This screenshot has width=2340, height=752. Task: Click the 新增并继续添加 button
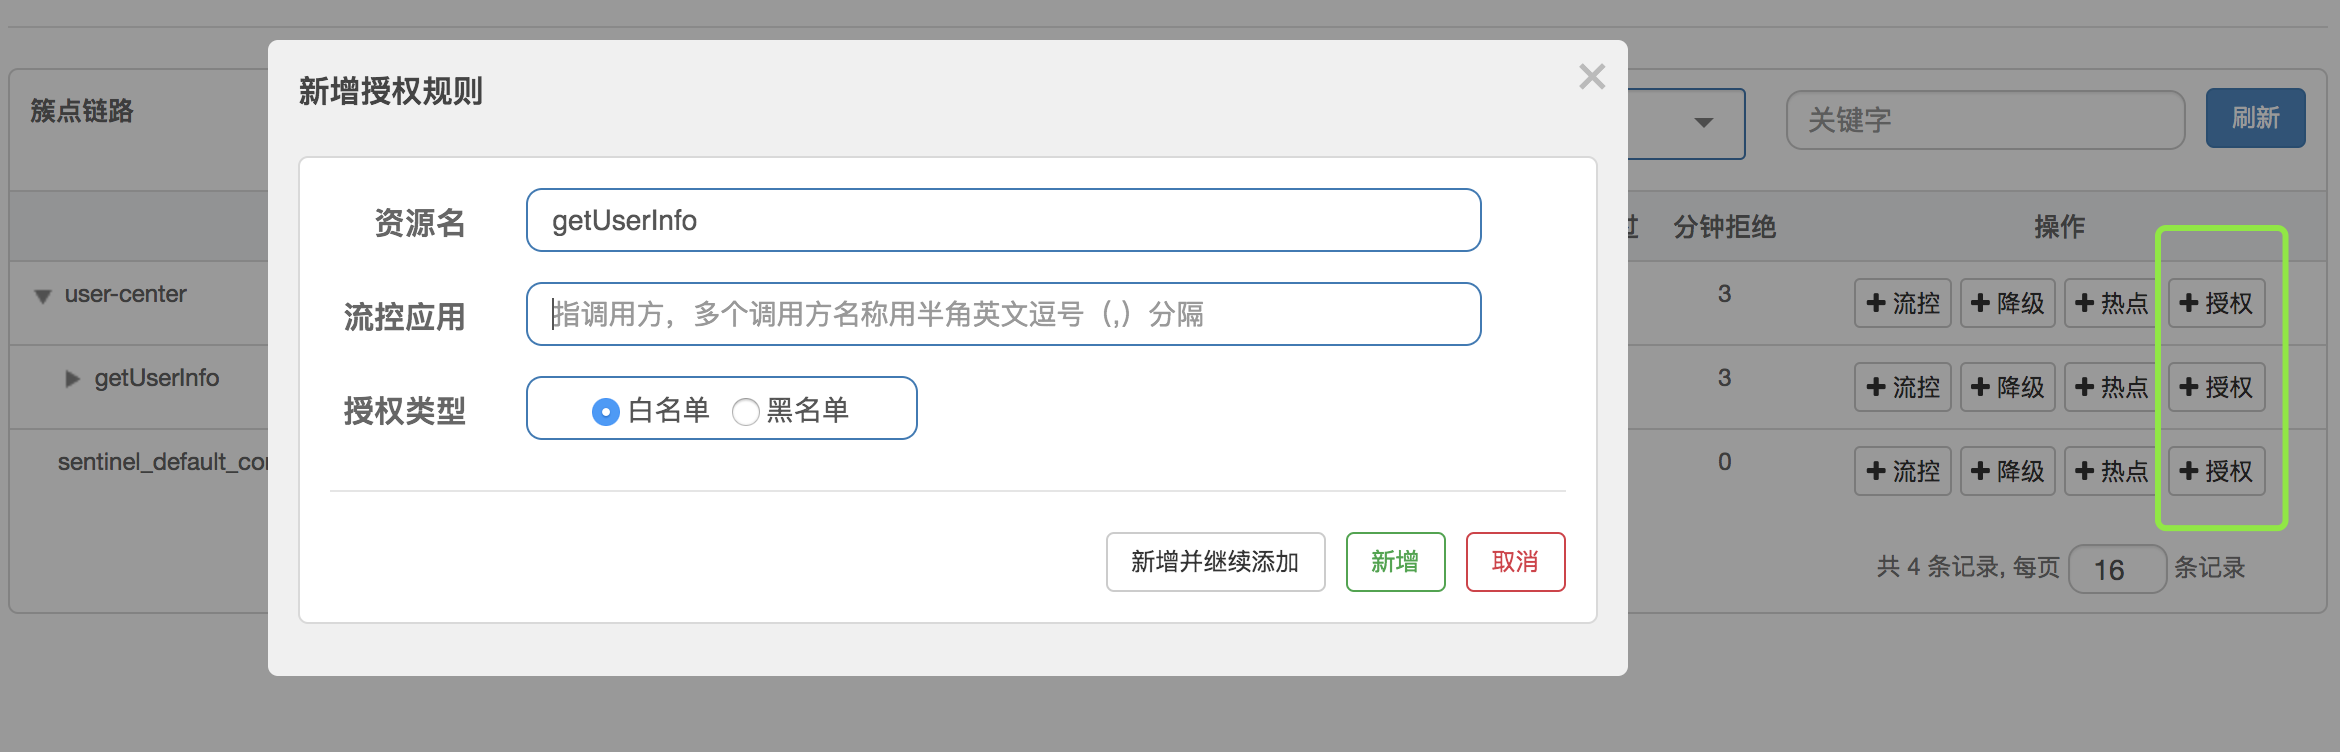[1215, 562]
